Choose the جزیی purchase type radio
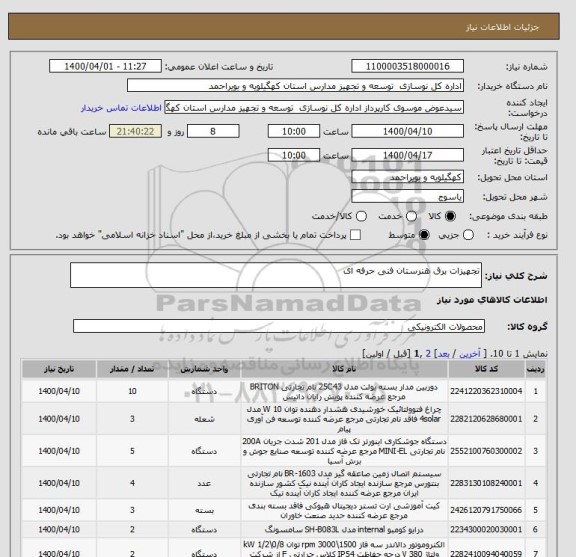Screen dimensions: 576x557 pyautogui.click(x=468, y=235)
